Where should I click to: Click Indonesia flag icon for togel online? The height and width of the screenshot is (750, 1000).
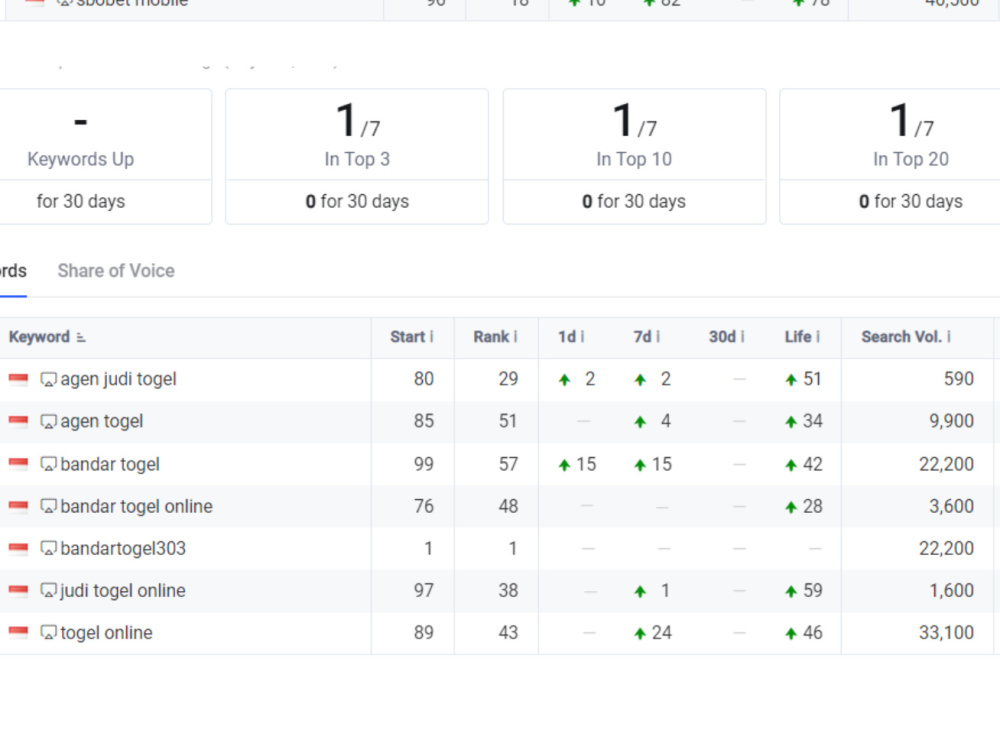pyautogui.click(x=18, y=633)
